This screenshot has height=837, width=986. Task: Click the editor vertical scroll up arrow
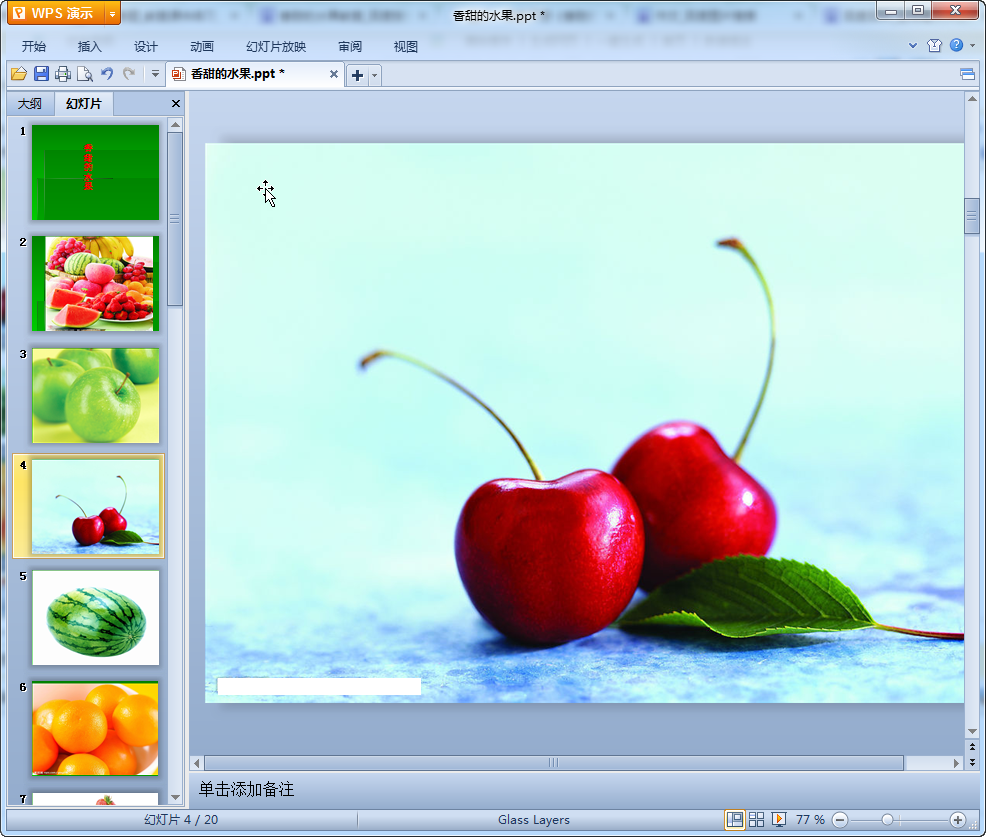click(972, 99)
